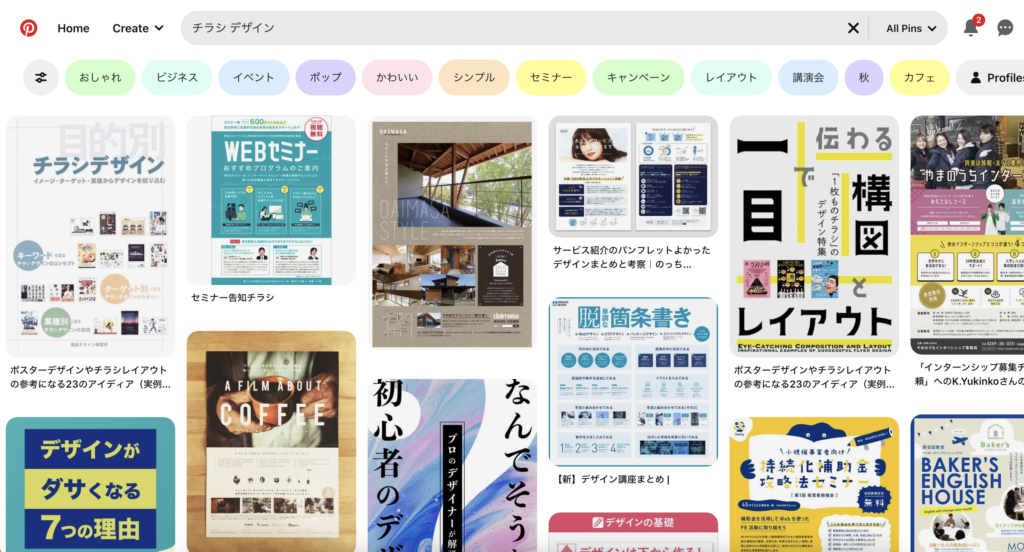Click the サービス紹介のパンフレットよかった caption
The height and width of the screenshot is (552, 1024).
[632, 257]
